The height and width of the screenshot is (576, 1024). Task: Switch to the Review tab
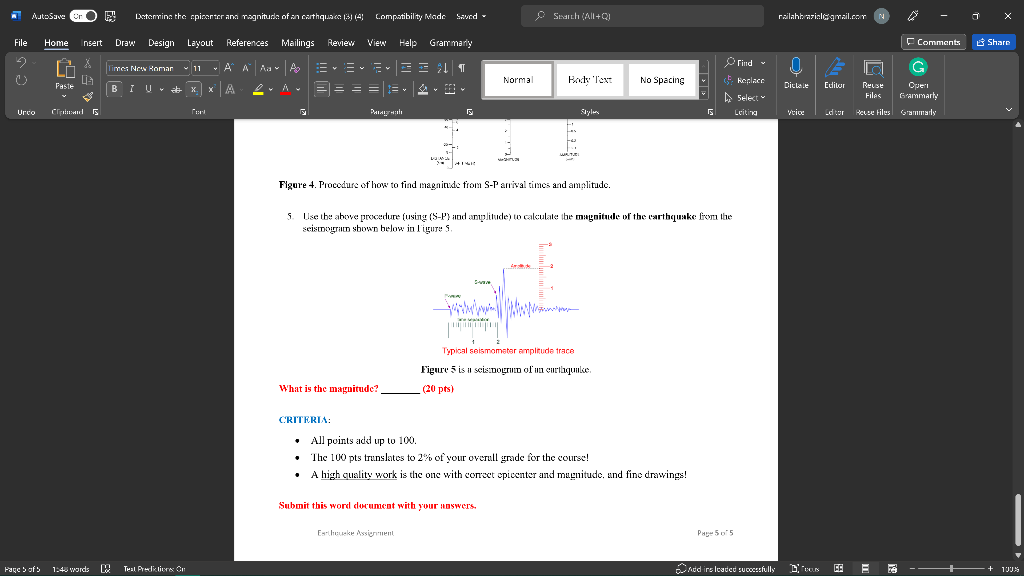click(x=340, y=42)
